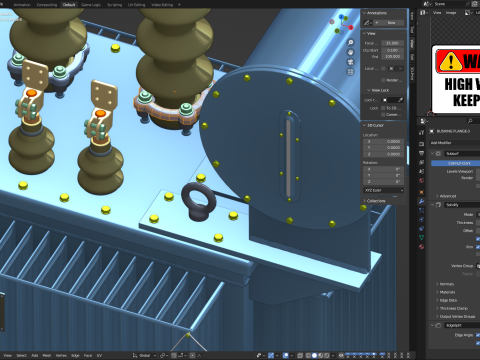The width and height of the screenshot is (480, 360).
Task: Open the Tool properties tab icon
Action: pyautogui.click(x=421, y=133)
